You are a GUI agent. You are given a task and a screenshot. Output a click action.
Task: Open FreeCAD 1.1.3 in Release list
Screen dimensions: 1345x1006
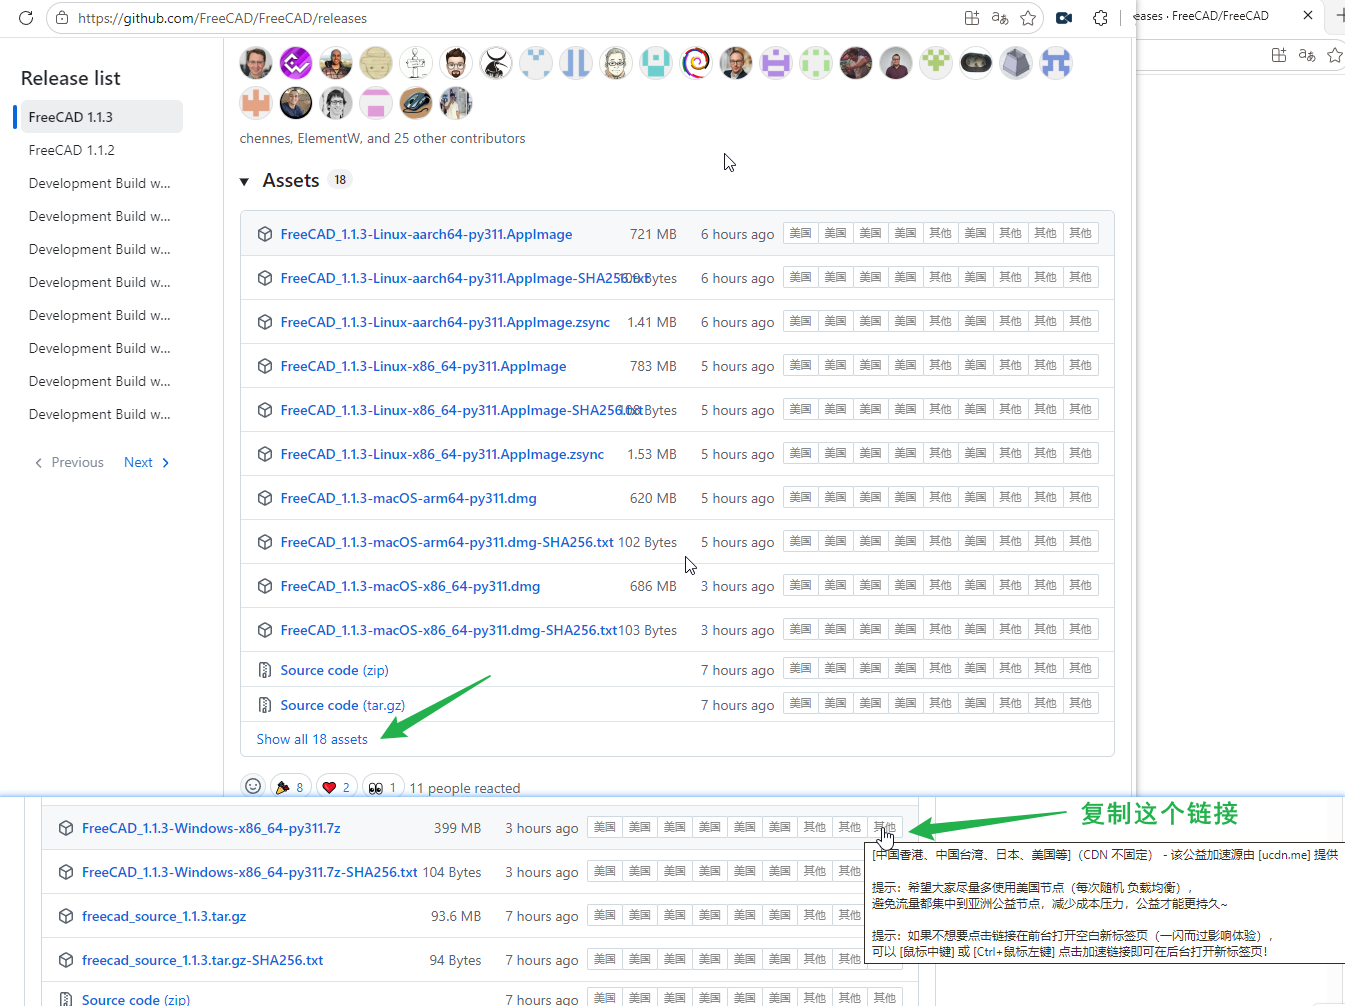[99, 117]
